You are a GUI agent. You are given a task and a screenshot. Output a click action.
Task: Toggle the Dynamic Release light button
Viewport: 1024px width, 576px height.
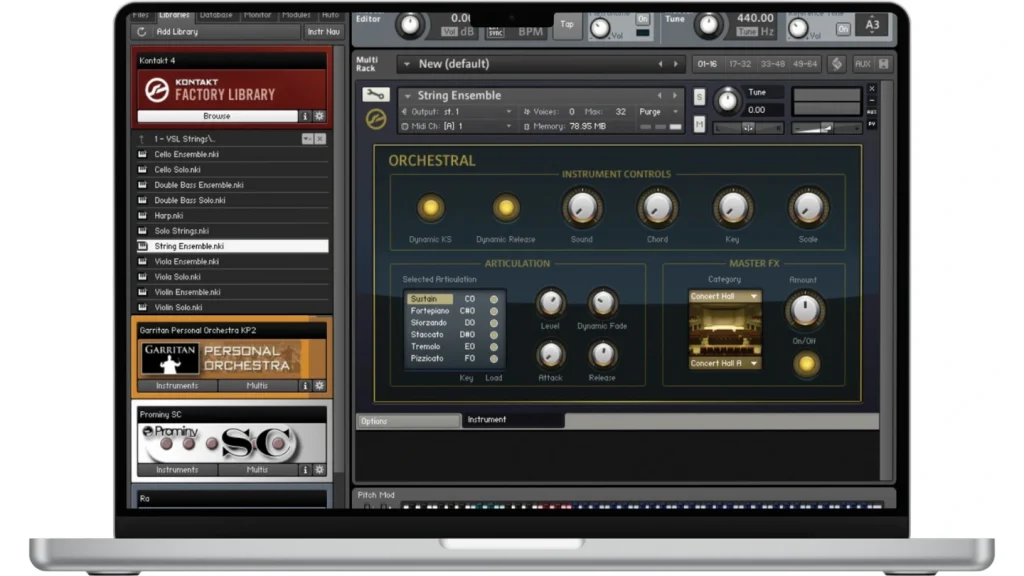tap(505, 208)
